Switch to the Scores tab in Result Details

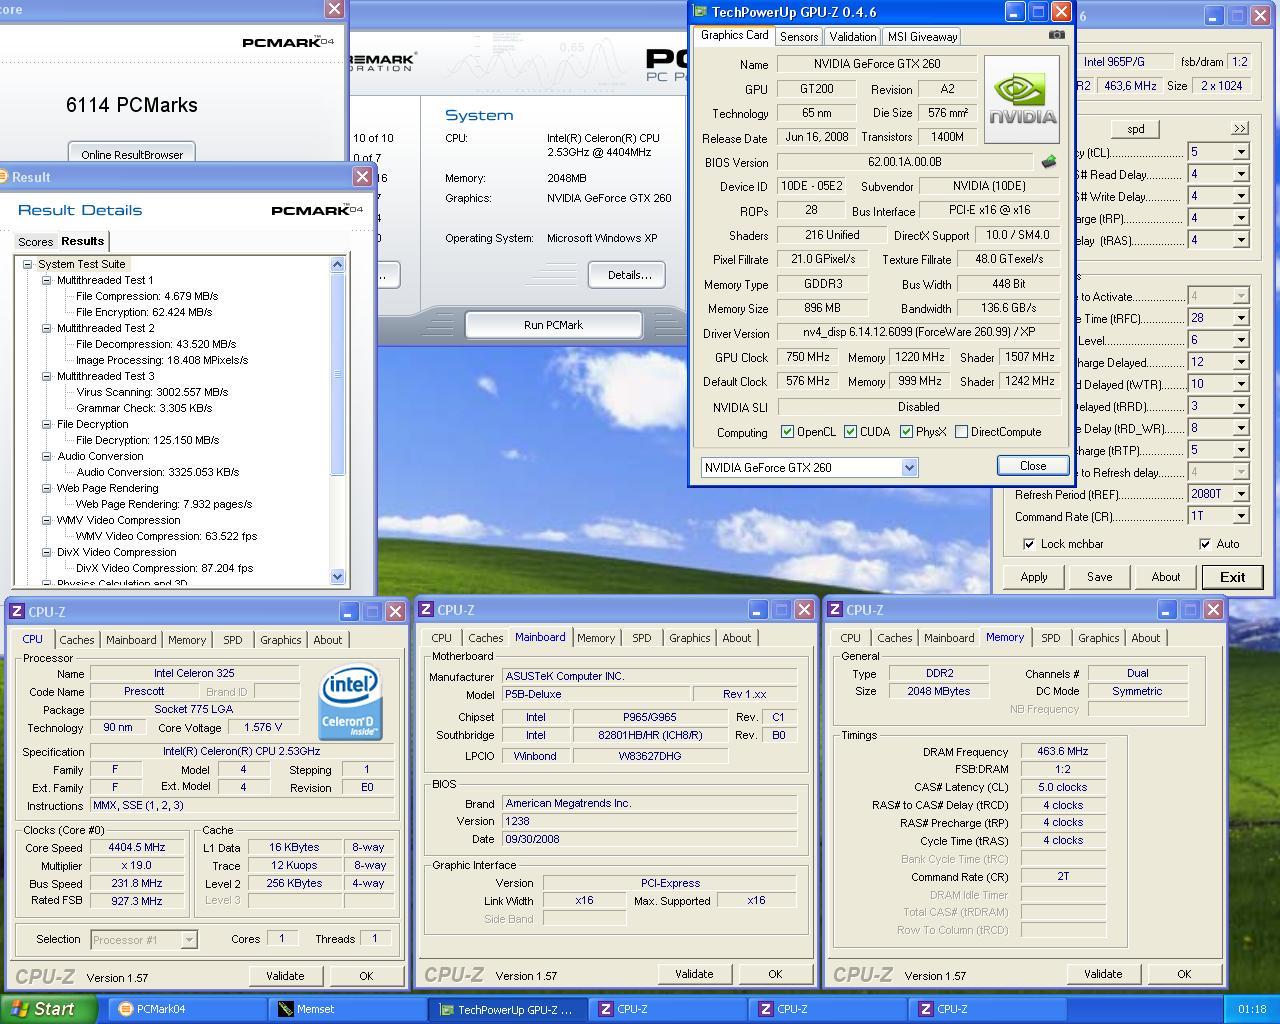coord(35,242)
